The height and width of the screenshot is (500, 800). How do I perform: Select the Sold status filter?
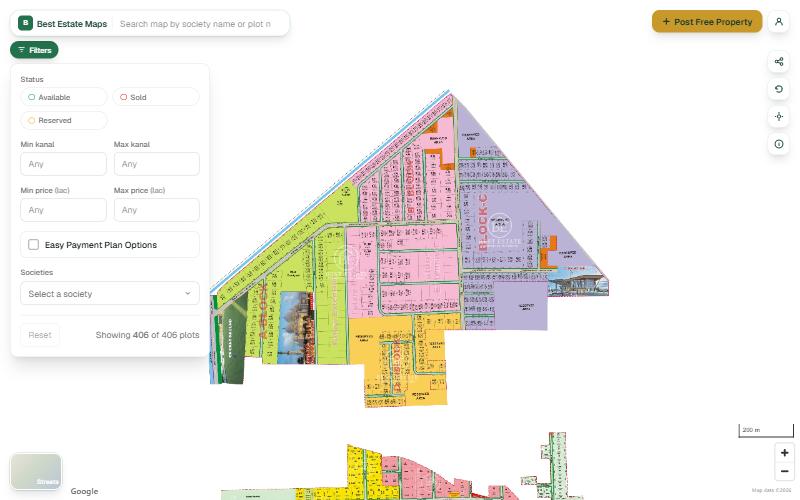(156, 97)
